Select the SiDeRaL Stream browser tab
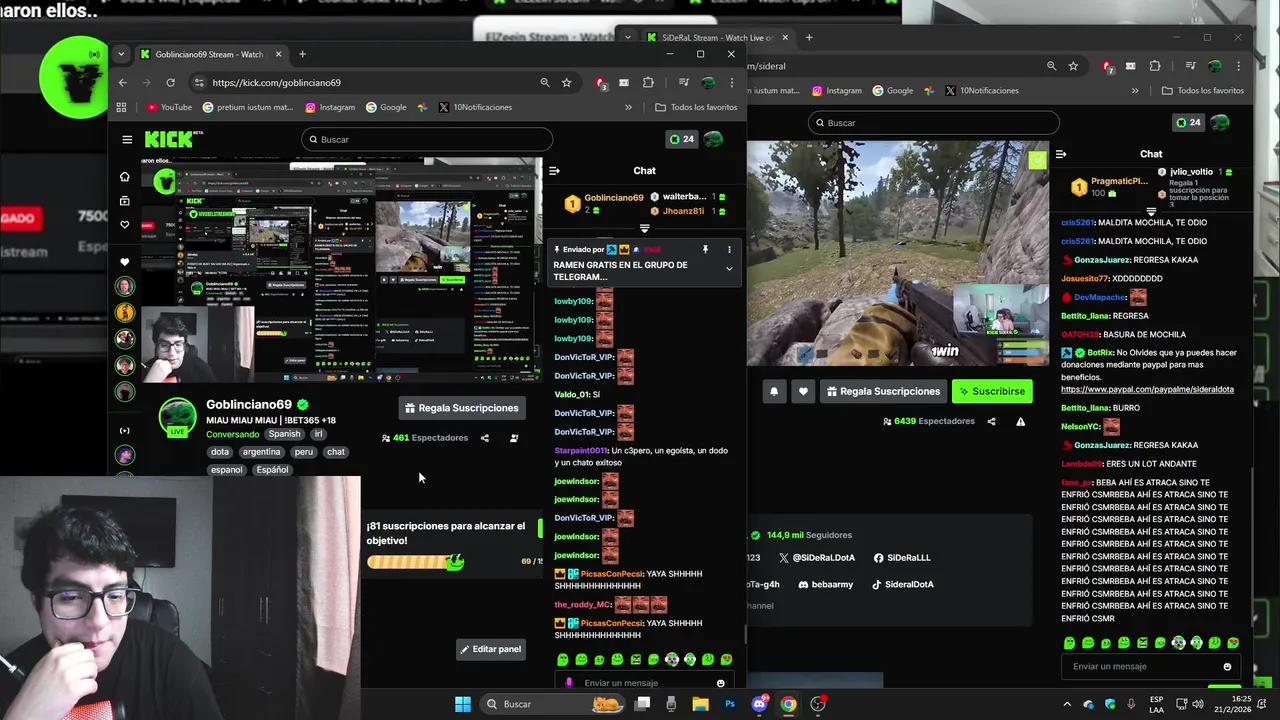 (x=718, y=38)
